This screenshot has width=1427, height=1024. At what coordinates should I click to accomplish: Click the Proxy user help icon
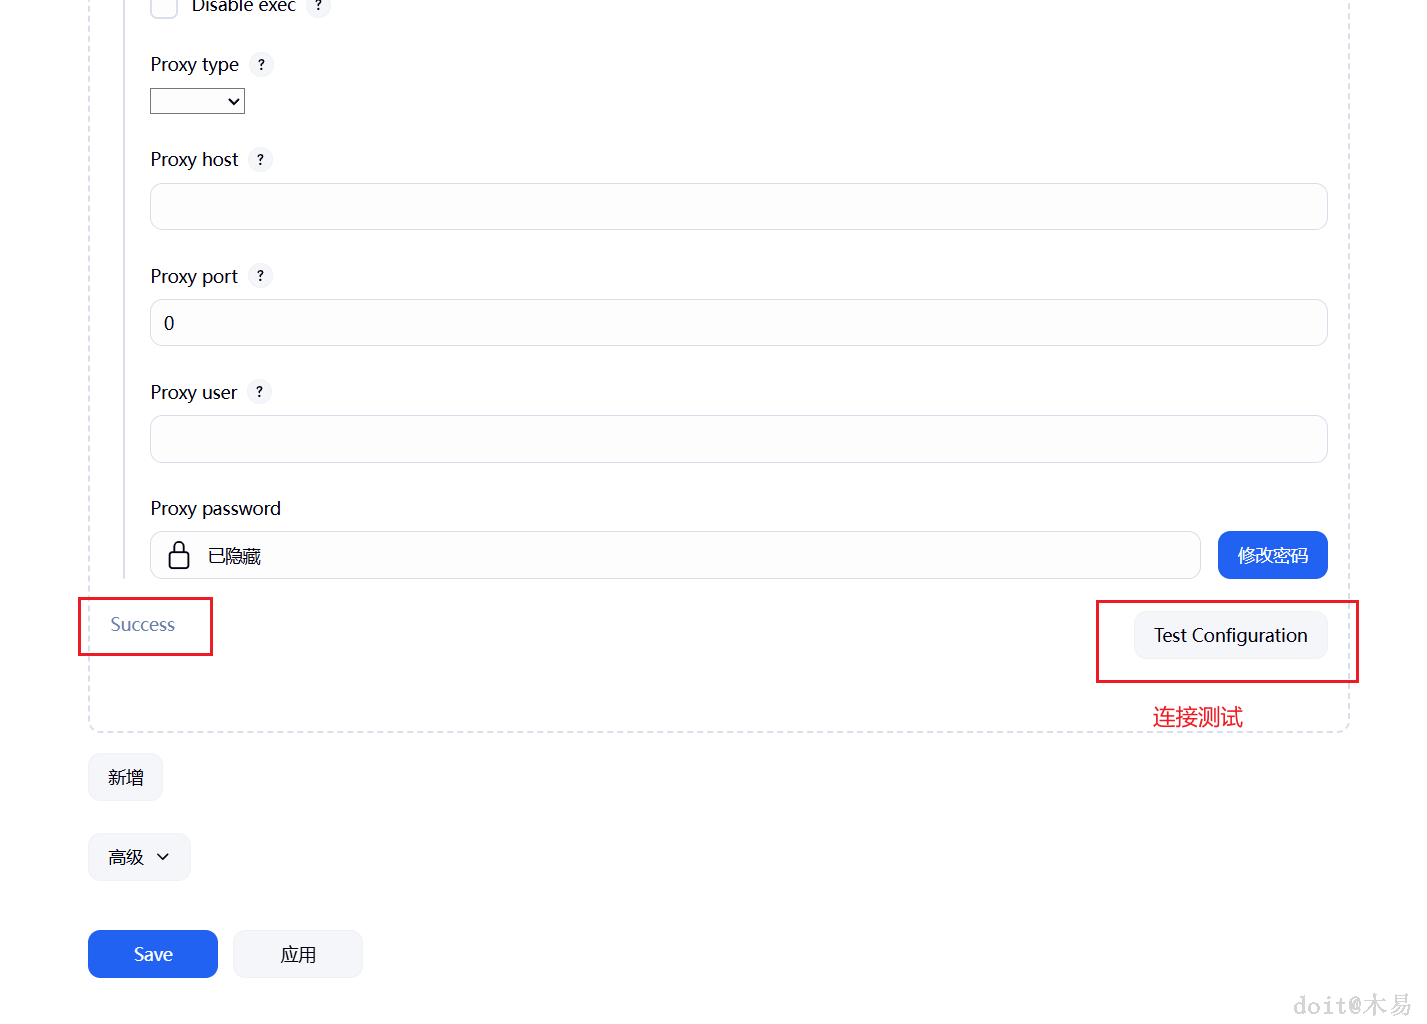point(259,392)
